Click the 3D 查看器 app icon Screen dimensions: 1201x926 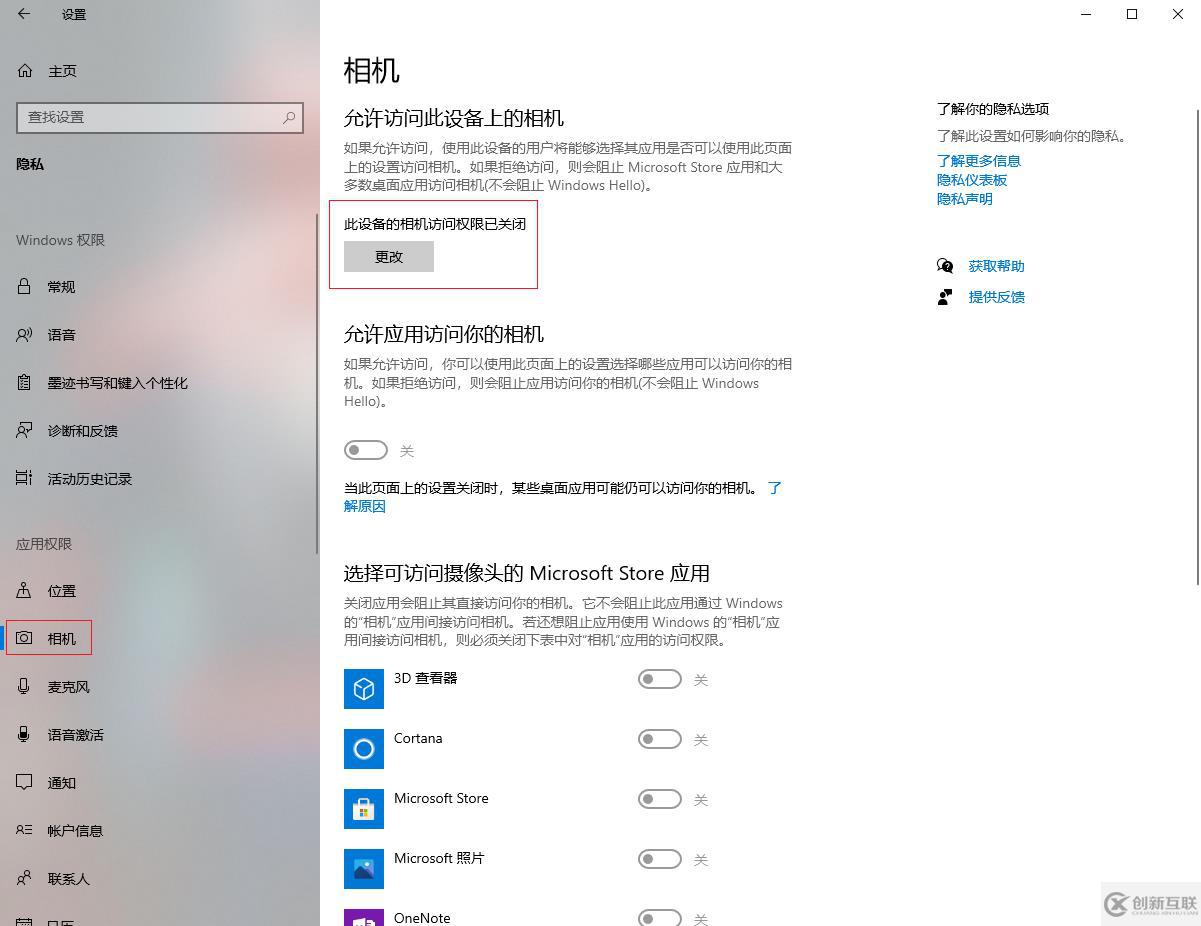coord(364,689)
